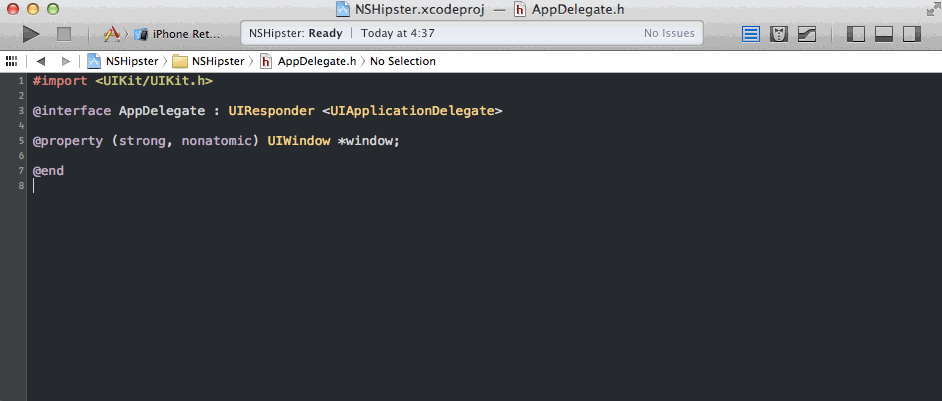Image resolution: width=942 pixels, height=401 pixels.
Task: Open the scheme selector menu
Action: (x=112, y=34)
